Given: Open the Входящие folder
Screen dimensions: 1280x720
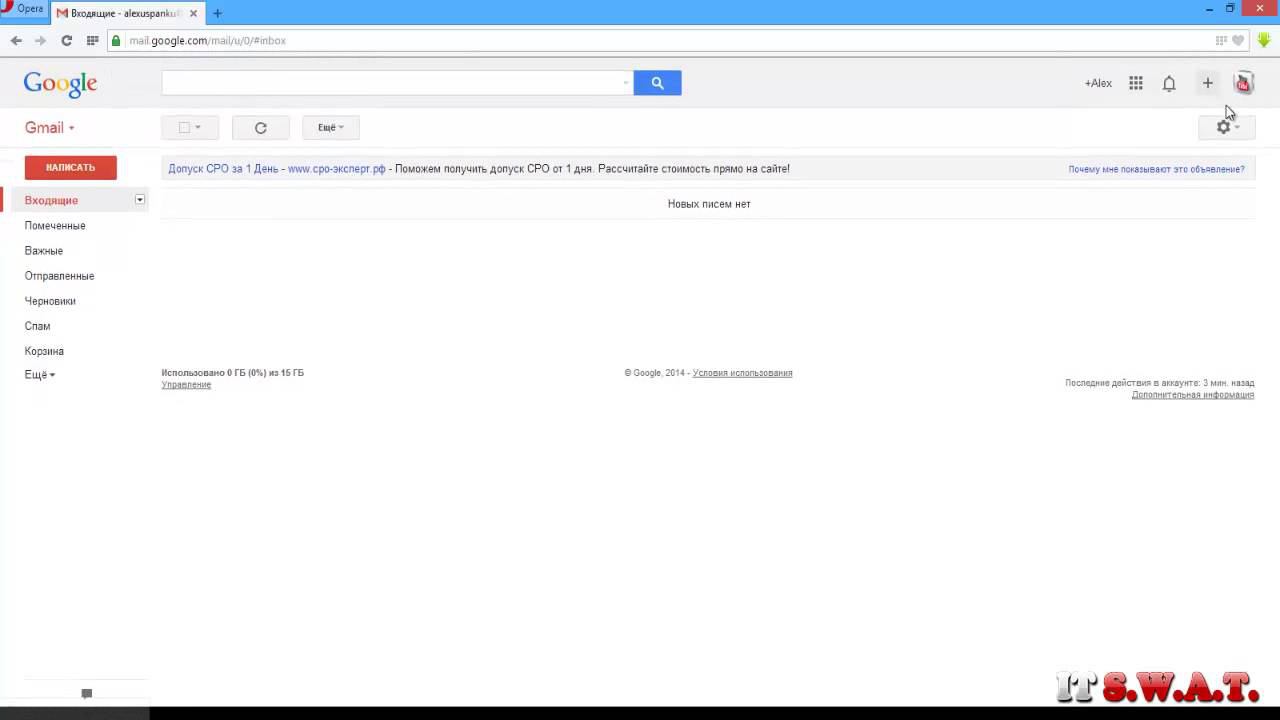Looking at the screenshot, I should tap(51, 200).
